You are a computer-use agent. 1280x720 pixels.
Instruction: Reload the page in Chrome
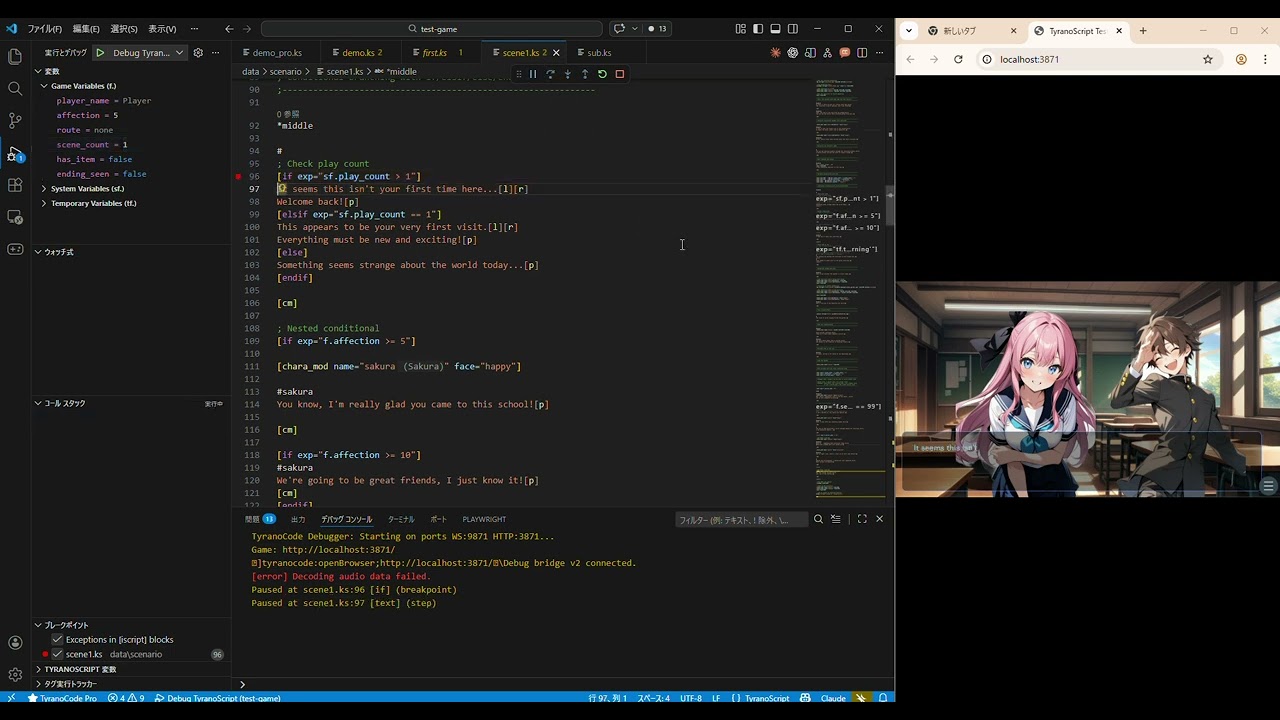point(958,59)
